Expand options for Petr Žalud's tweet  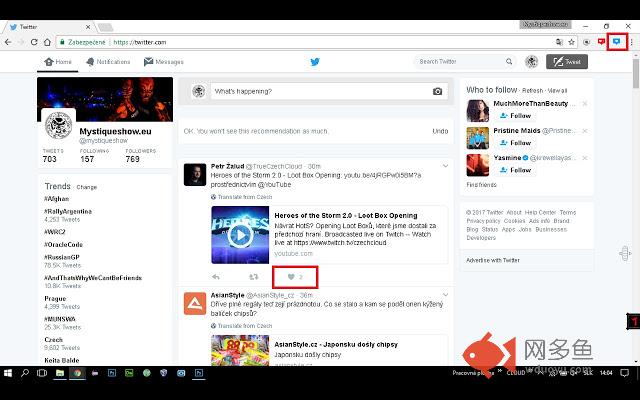(445, 166)
